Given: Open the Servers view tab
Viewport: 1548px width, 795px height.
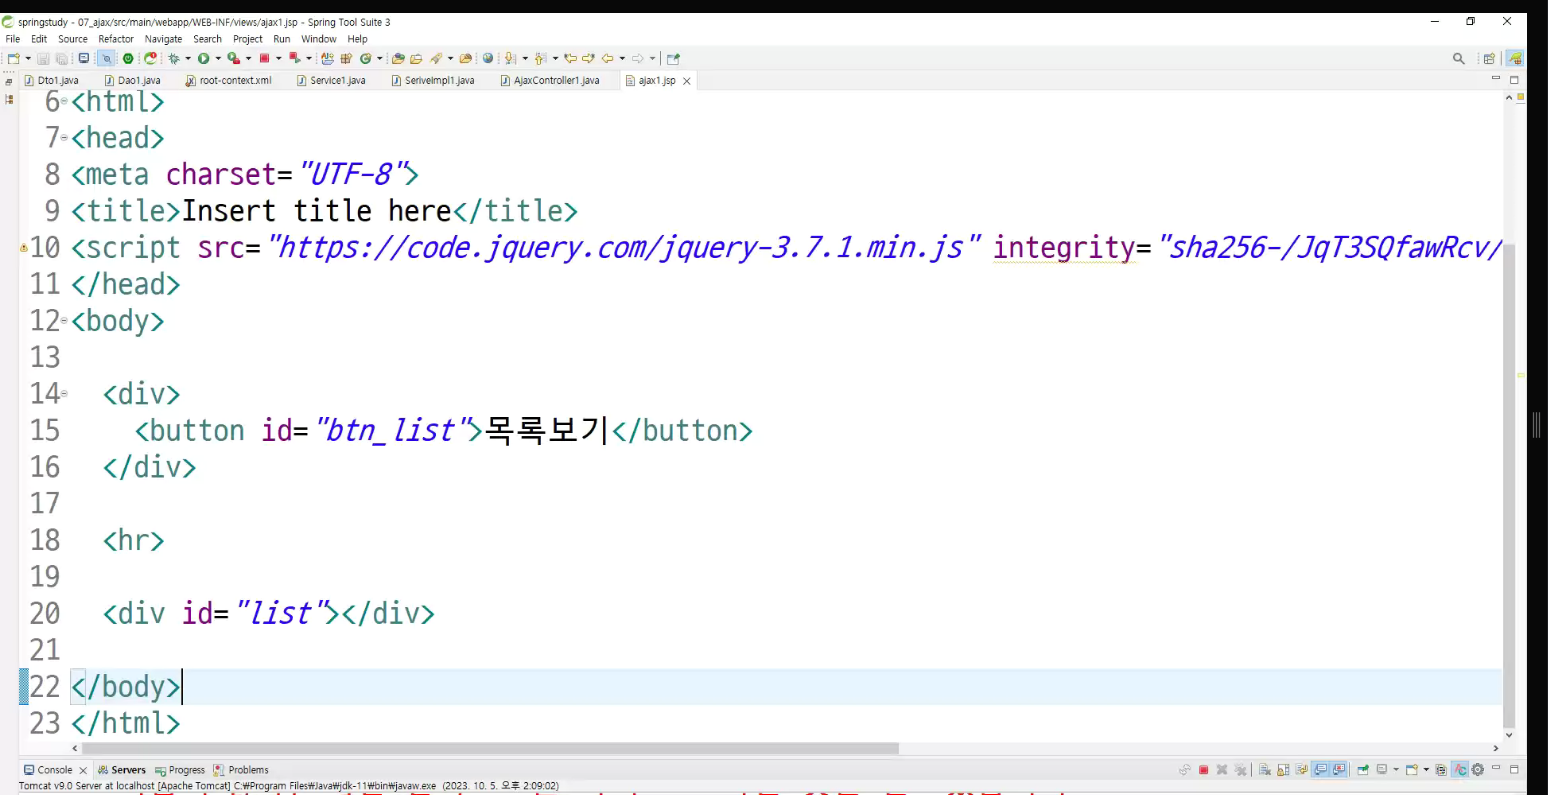Looking at the screenshot, I should coord(122,770).
